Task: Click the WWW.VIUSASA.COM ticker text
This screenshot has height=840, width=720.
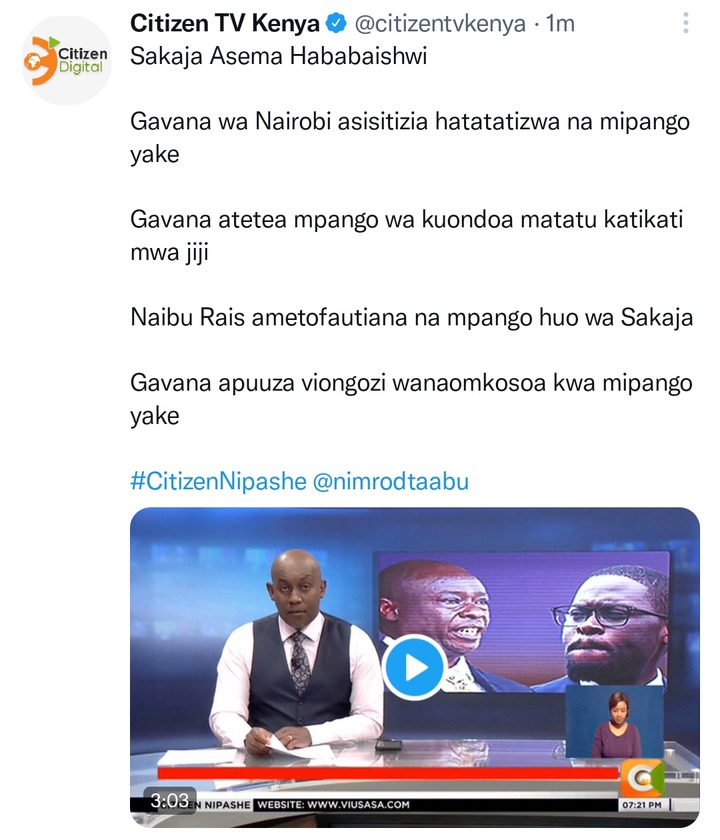Action: click(358, 804)
